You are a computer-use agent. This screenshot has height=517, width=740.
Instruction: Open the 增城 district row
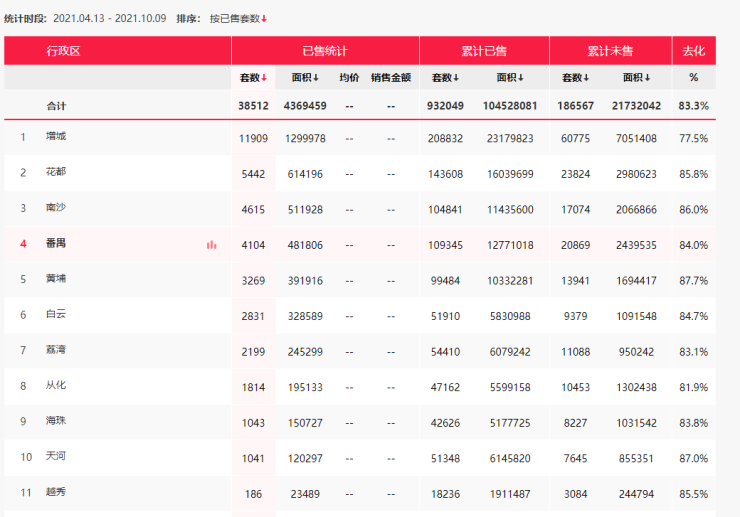pos(56,137)
